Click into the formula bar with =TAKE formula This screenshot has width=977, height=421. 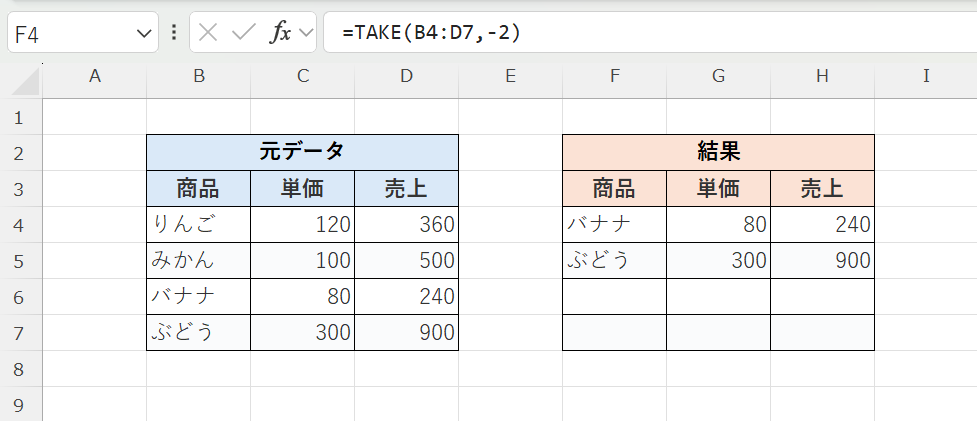tap(650, 33)
